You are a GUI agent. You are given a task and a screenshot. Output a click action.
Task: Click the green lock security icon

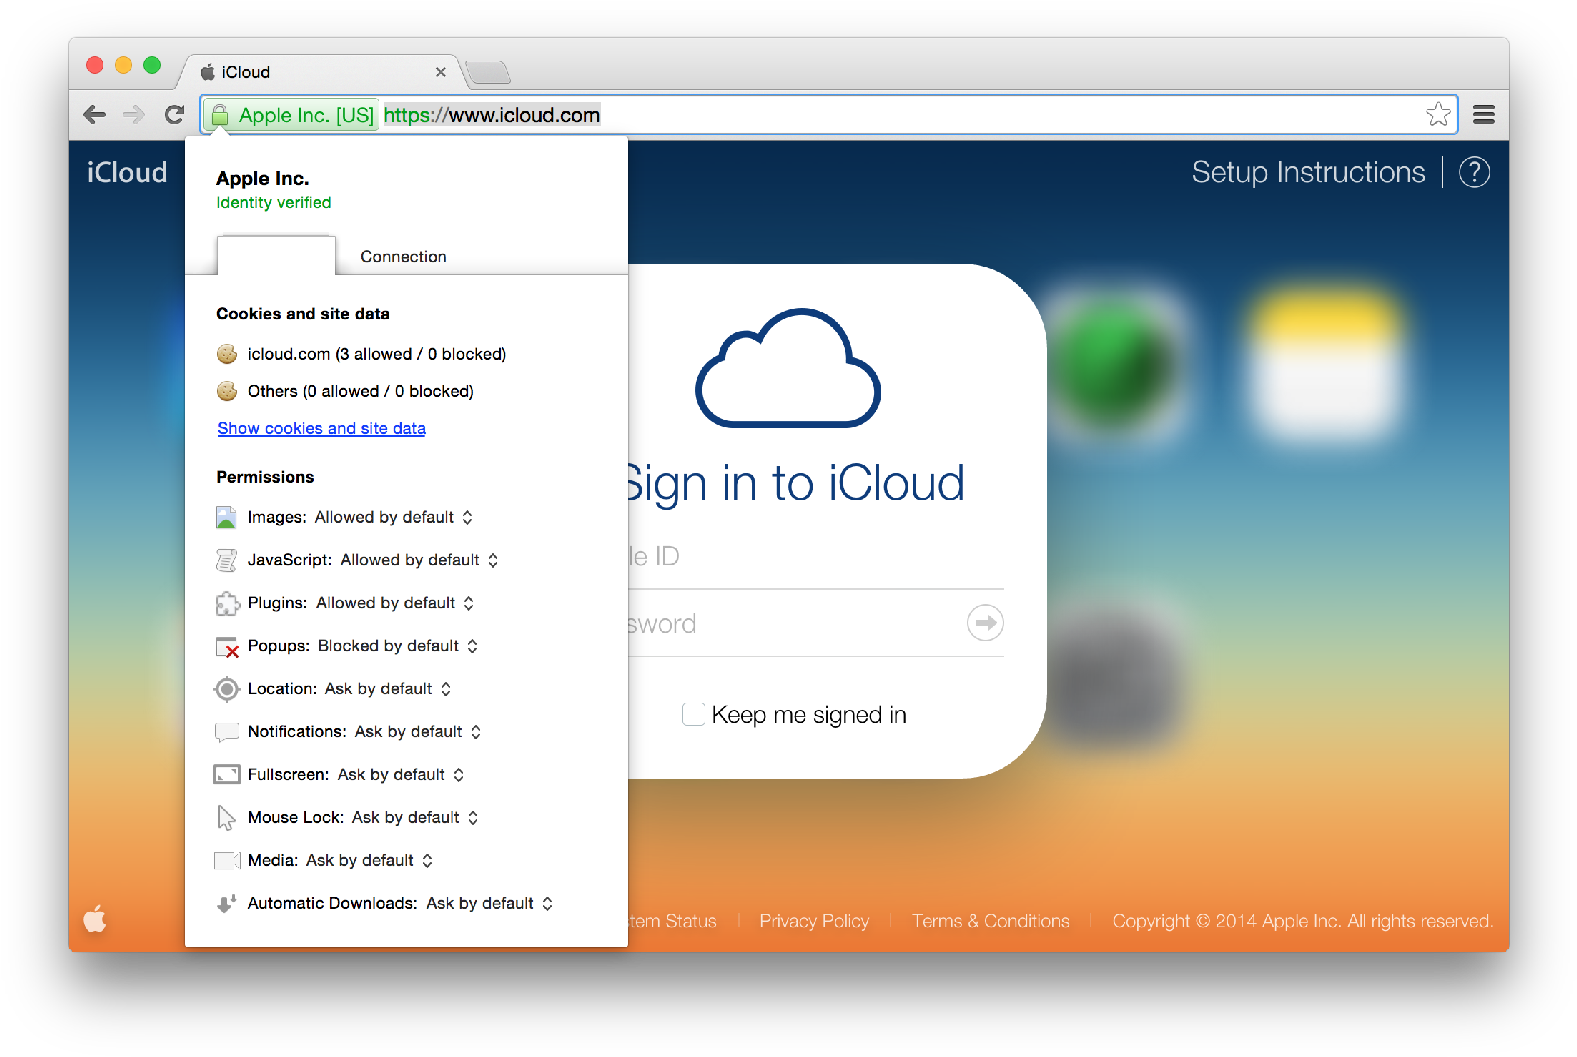click(220, 115)
